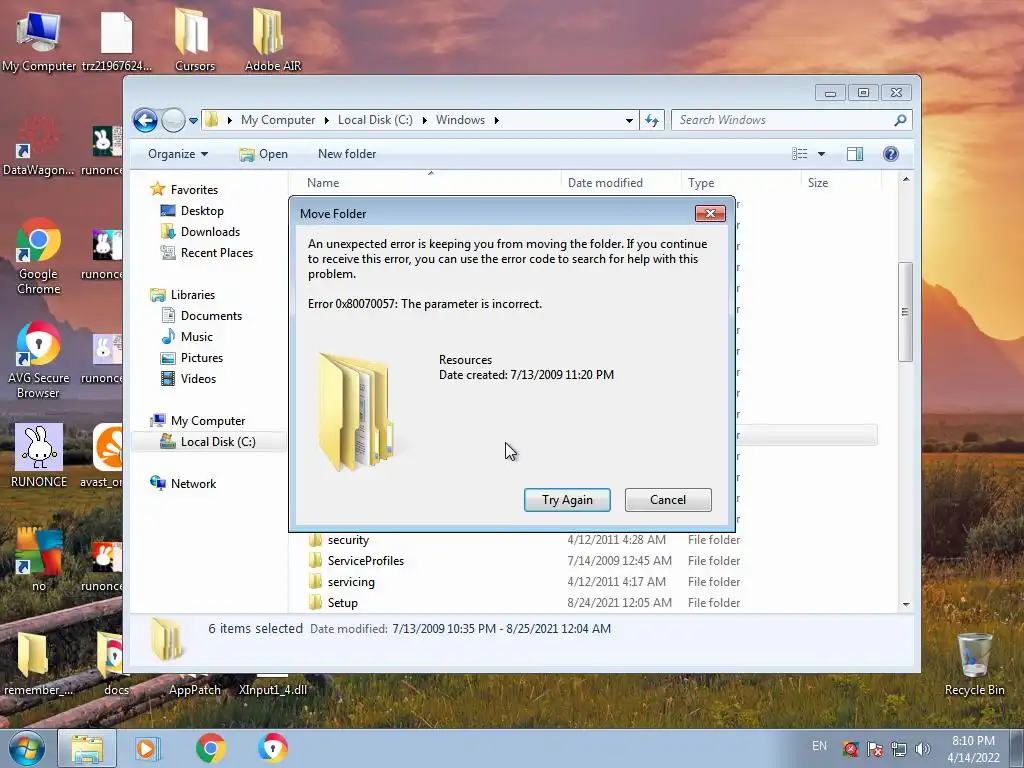Select Local Disk (C:) in navigation pane
The image size is (1024, 768).
point(208,442)
